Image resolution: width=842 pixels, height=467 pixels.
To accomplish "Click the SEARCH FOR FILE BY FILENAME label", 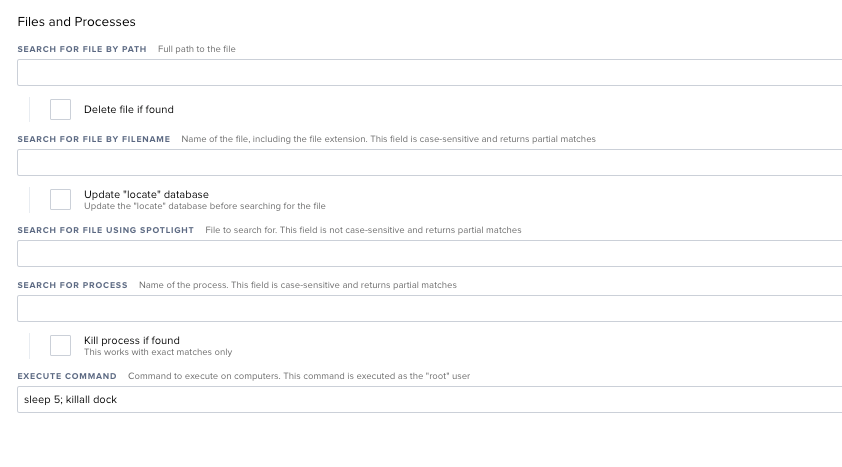I will tap(93, 139).
